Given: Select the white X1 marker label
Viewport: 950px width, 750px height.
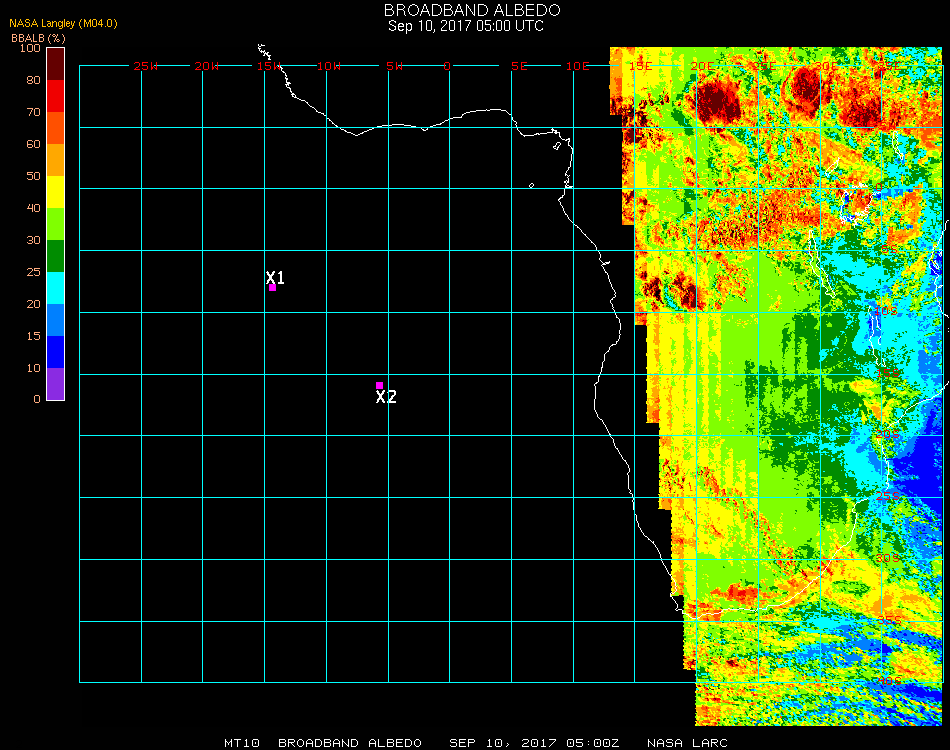Looking at the screenshot, I should pyautogui.click(x=276, y=278).
